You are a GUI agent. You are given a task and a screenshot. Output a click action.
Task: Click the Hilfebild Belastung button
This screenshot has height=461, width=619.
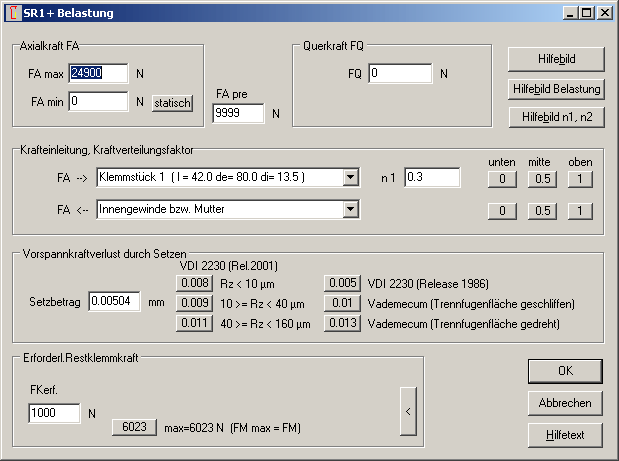(556, 88)
